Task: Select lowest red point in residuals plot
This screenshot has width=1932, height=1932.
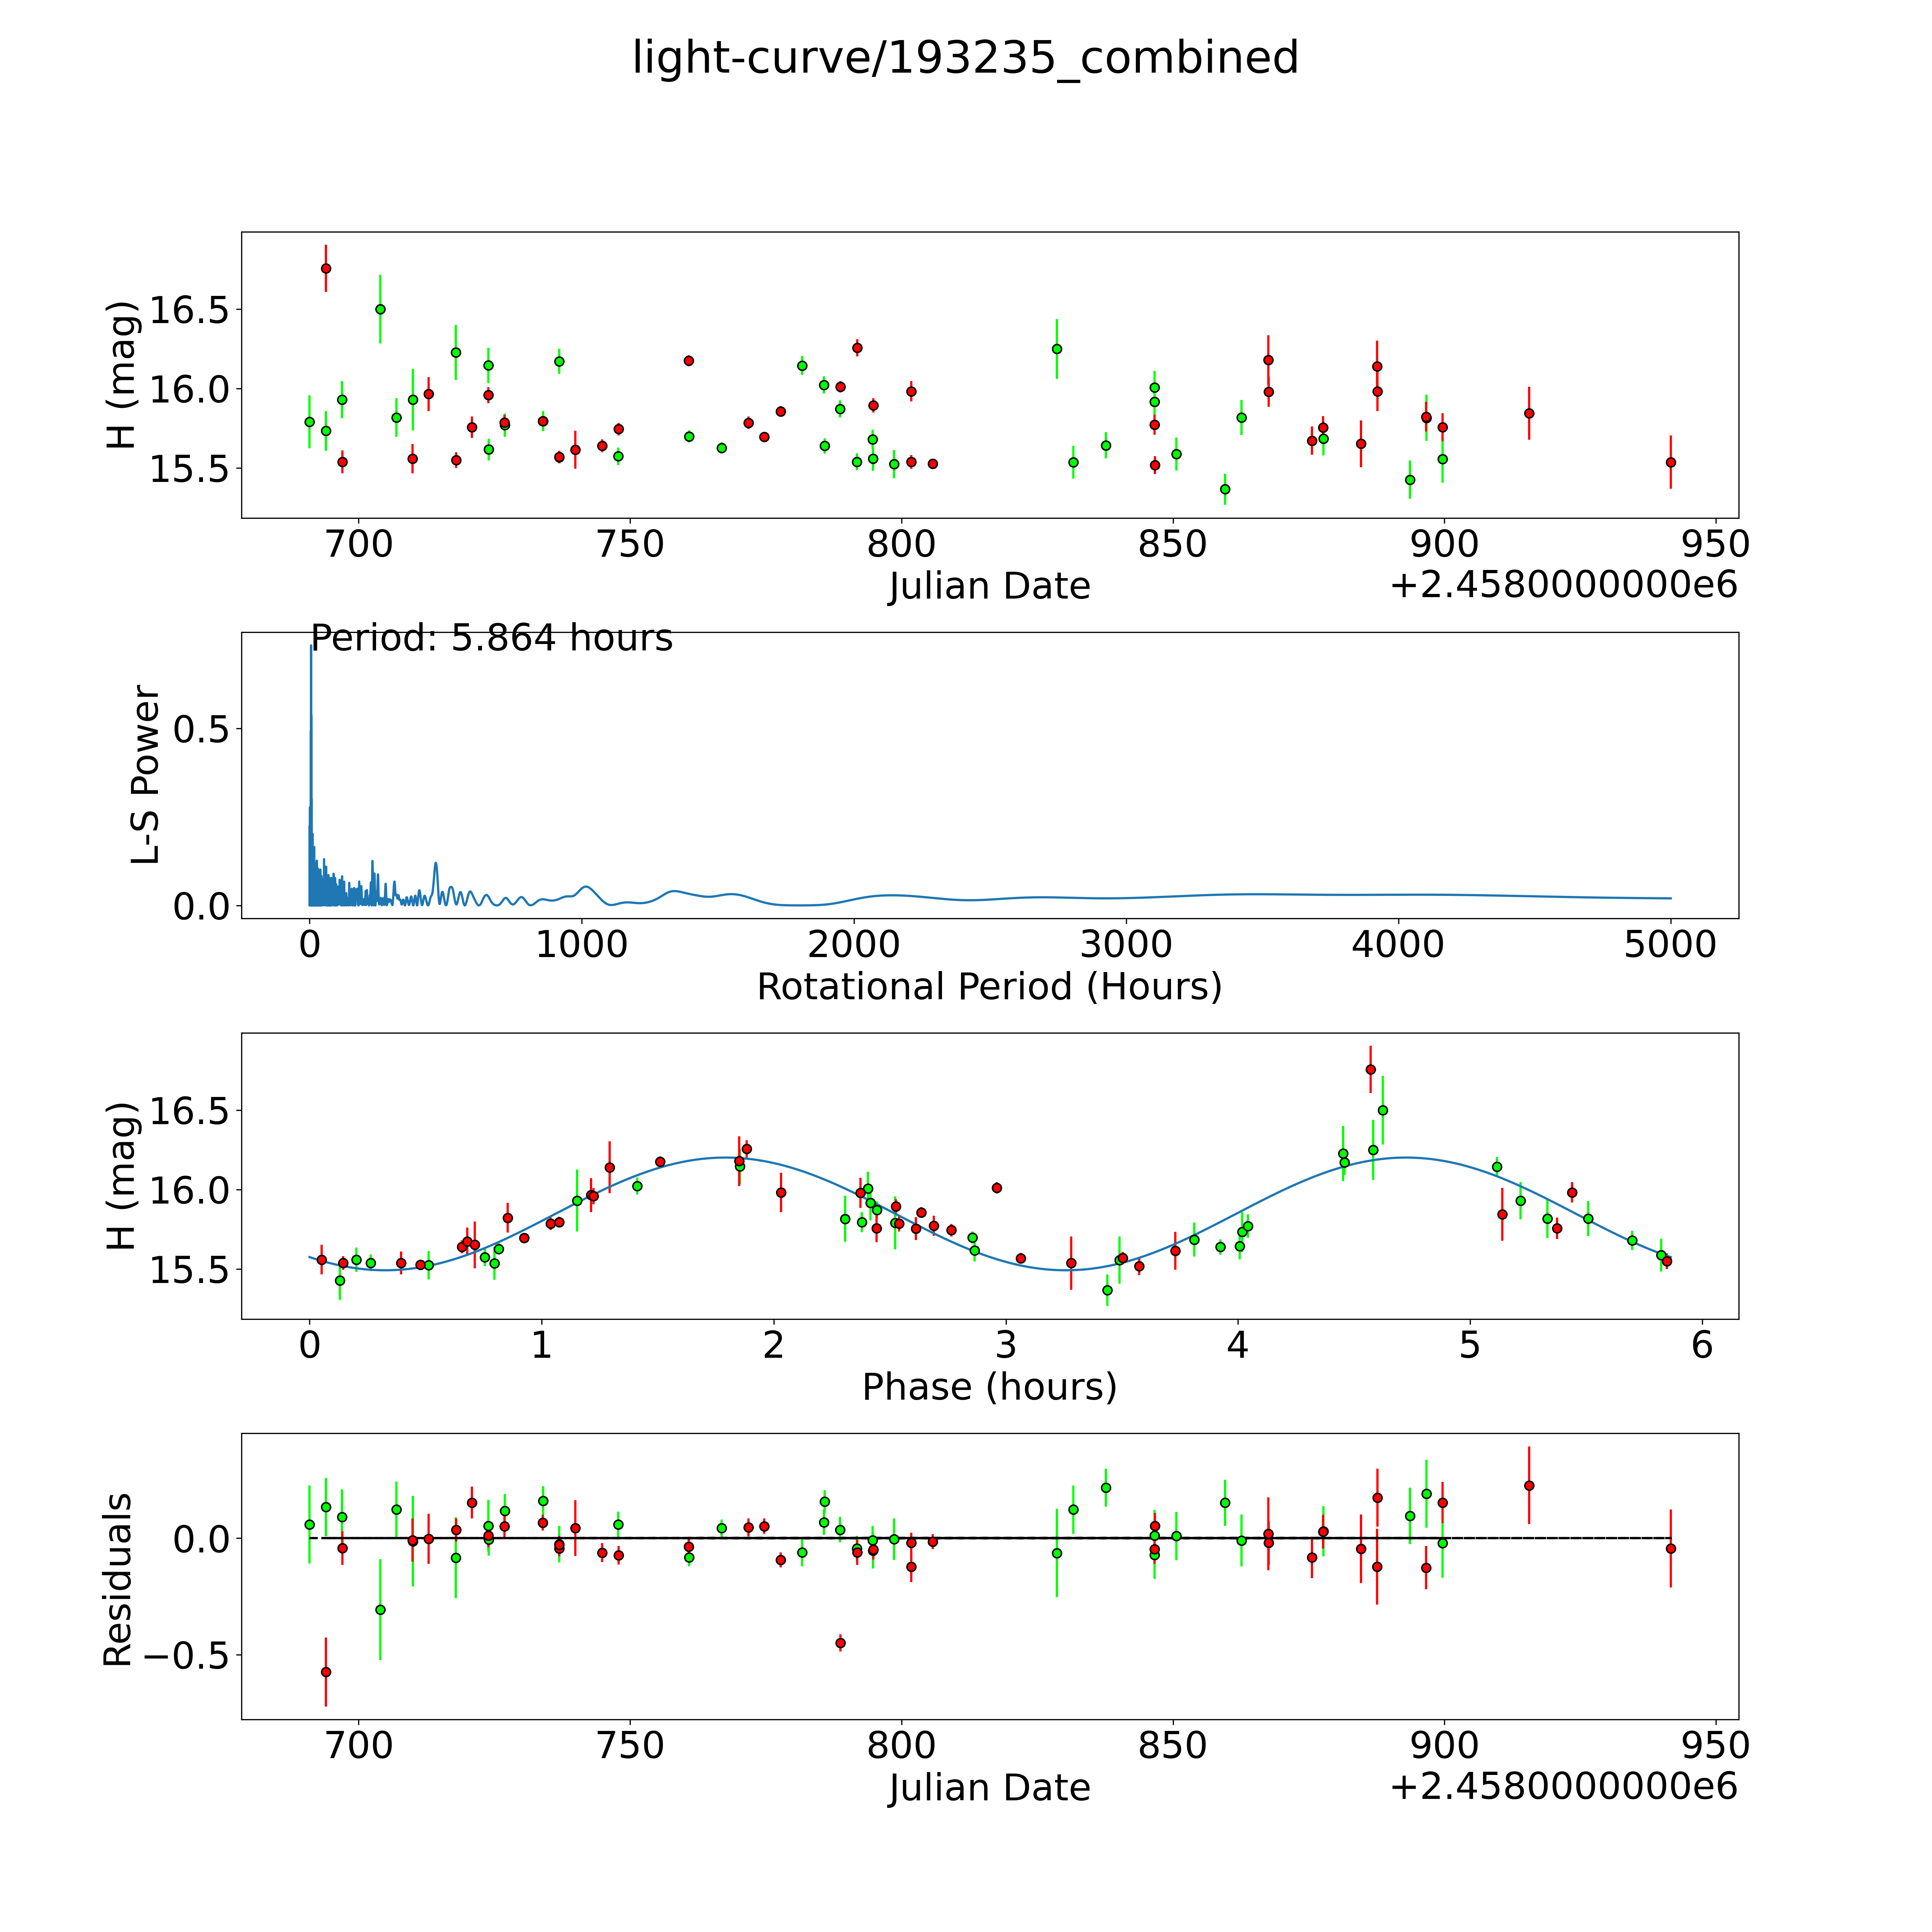Action: [x=326, y=1672]
